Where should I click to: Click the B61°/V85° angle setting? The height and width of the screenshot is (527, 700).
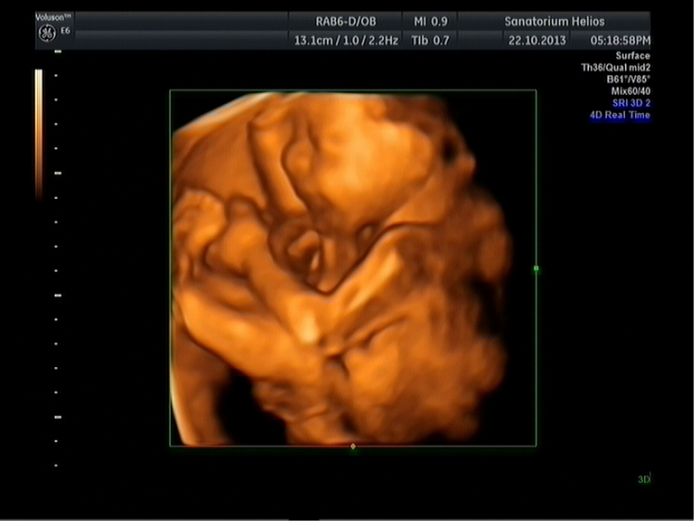tap(627, 80)
